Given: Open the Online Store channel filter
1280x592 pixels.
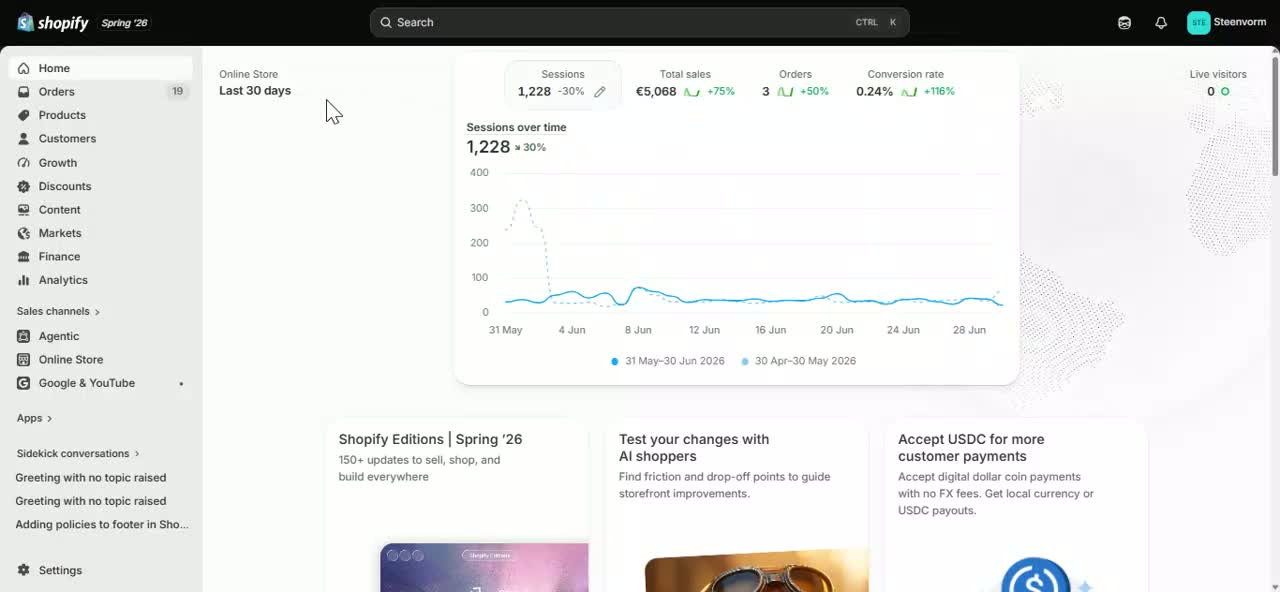Looking at the screenshot, I should (249, 74).
